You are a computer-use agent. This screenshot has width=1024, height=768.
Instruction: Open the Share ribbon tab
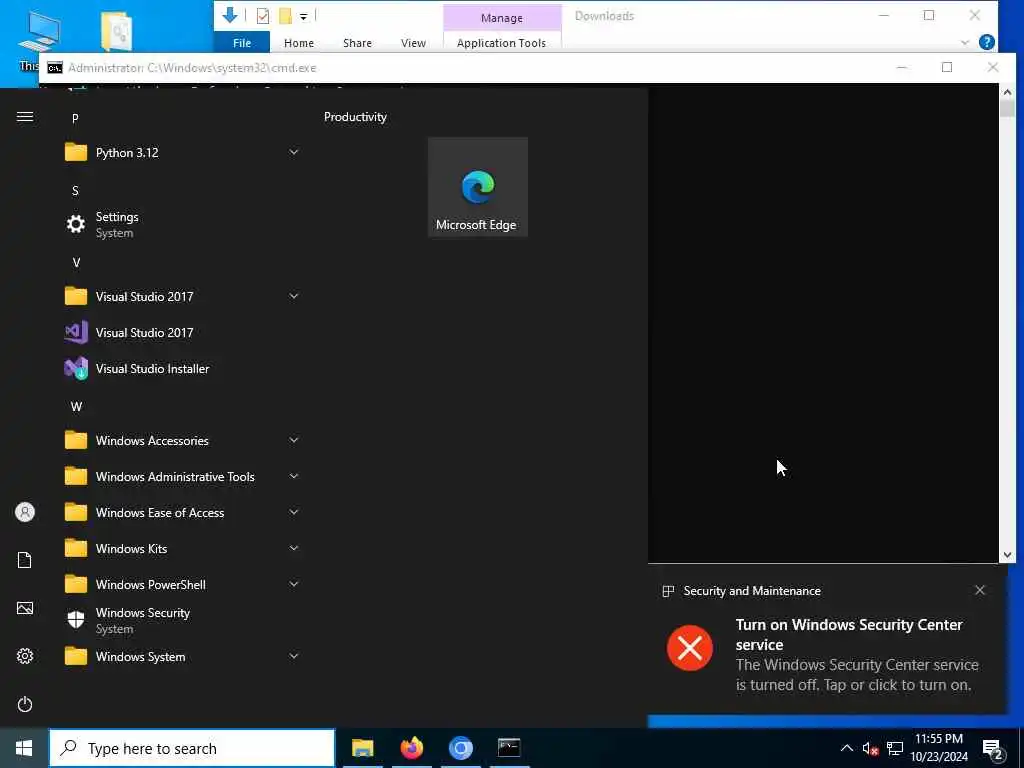coord(357,43)
